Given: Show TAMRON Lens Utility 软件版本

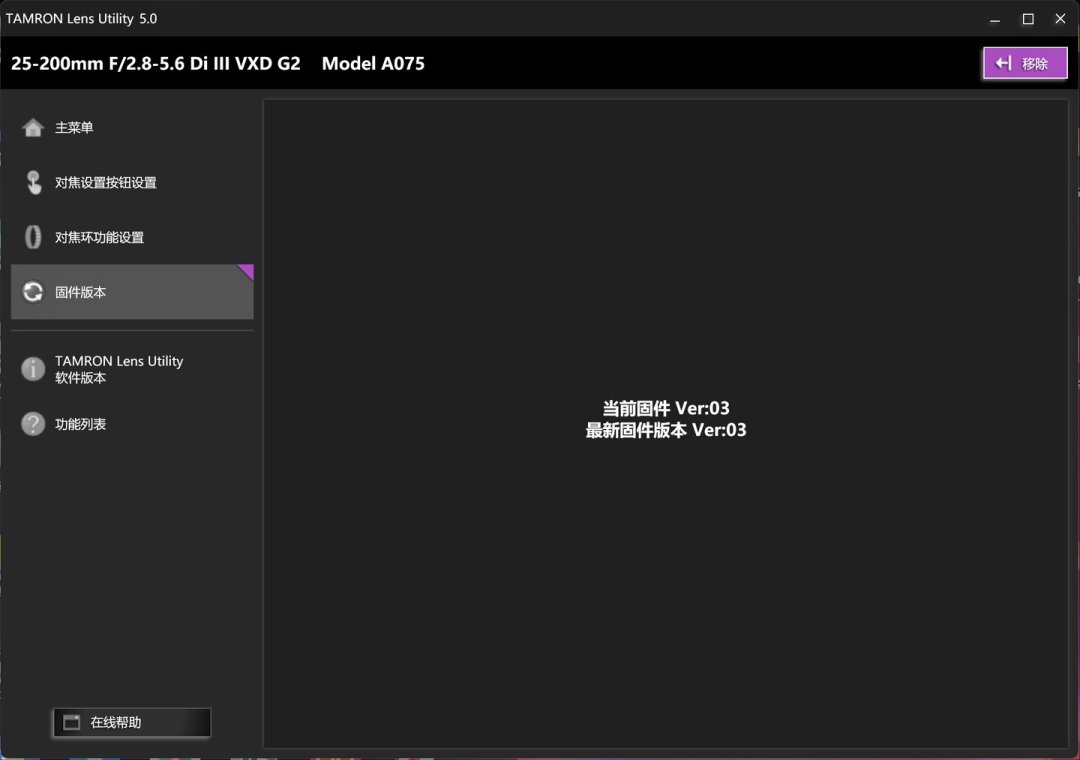Looking at the screenshot, I should pos(132,369).
